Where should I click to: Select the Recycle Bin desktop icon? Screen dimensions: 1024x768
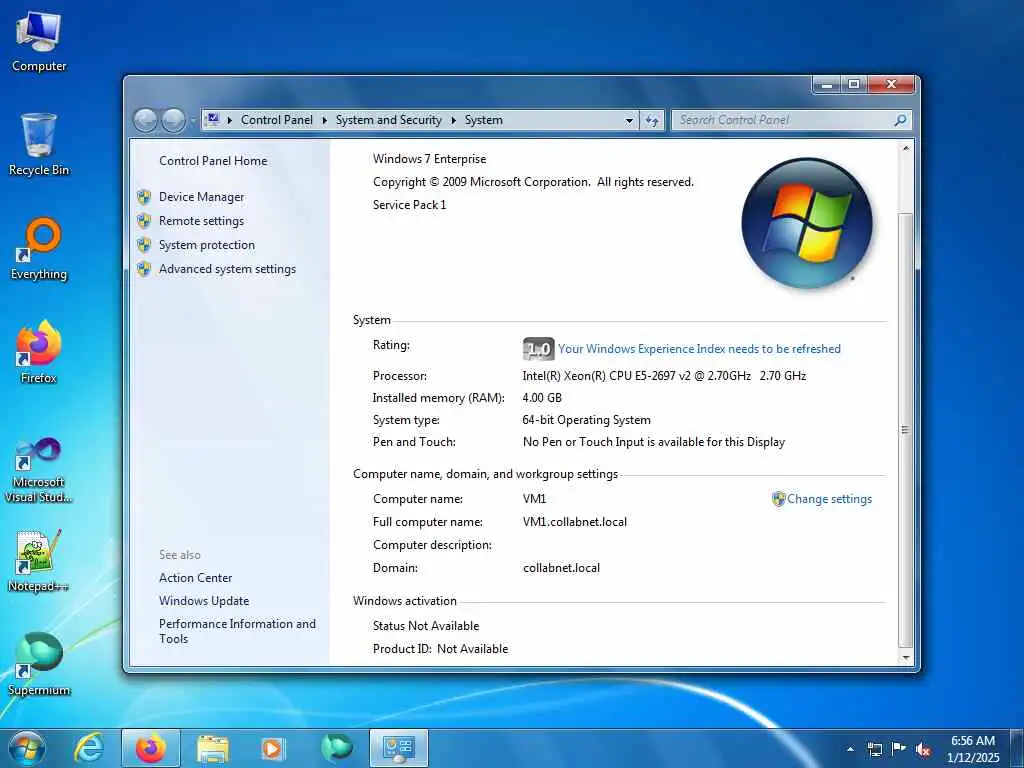coord(39,144)
